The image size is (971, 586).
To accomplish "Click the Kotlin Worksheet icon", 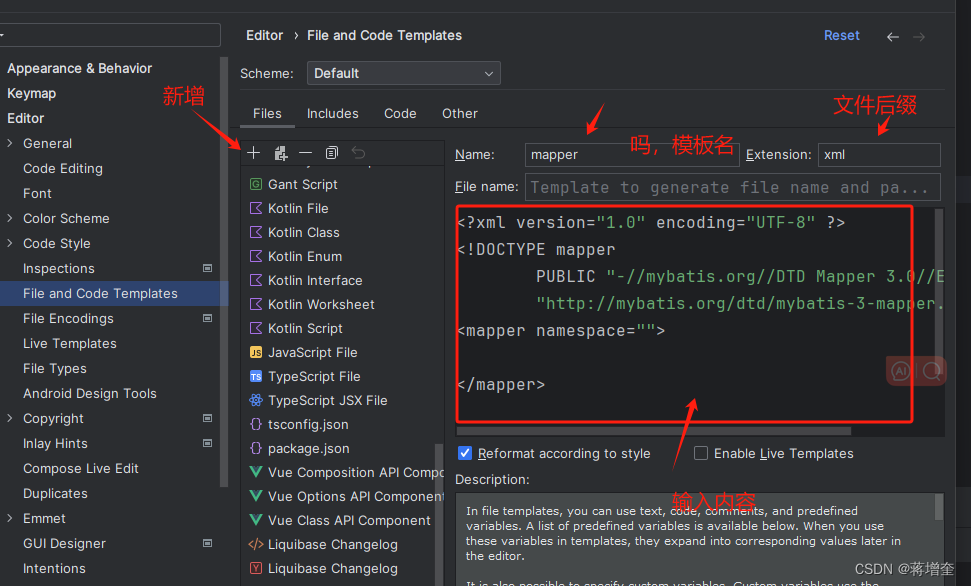I will tap(256, 304).
